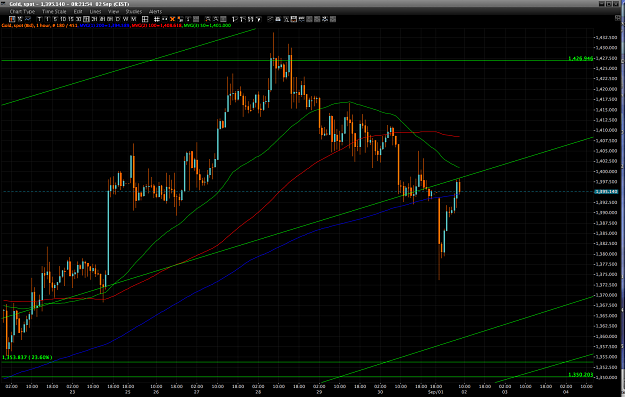Switch to tick (T) time interval

[39, 19]
